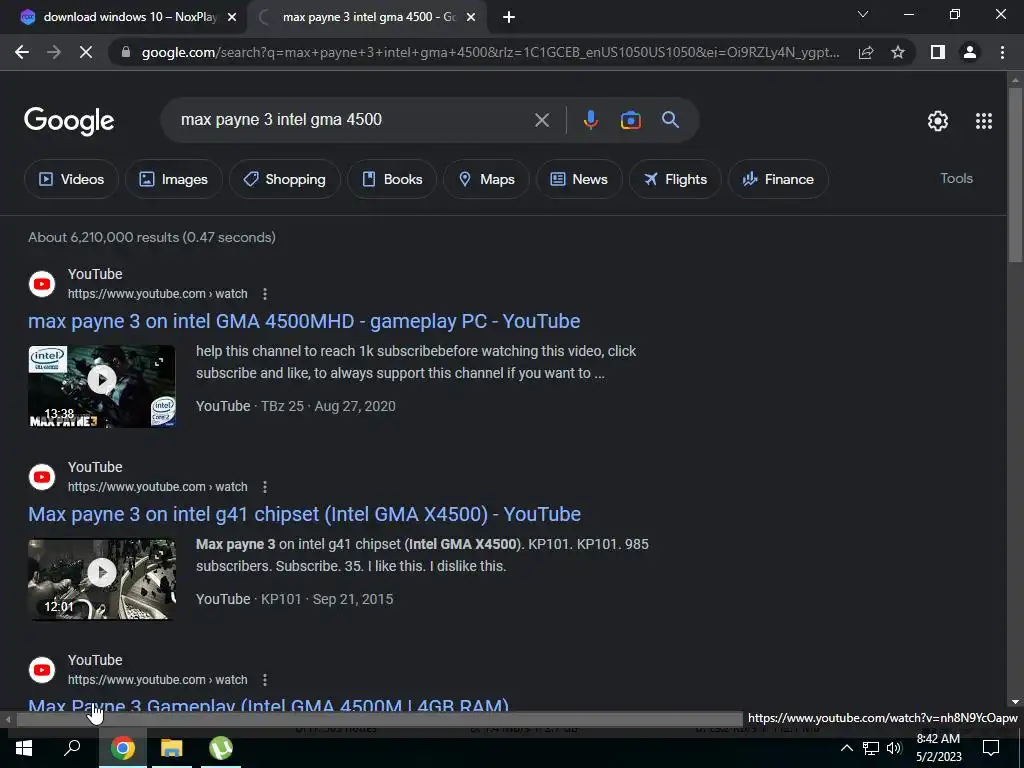Share this page from the address bar
The image size is (1024, 768).
tap(866, 52)
